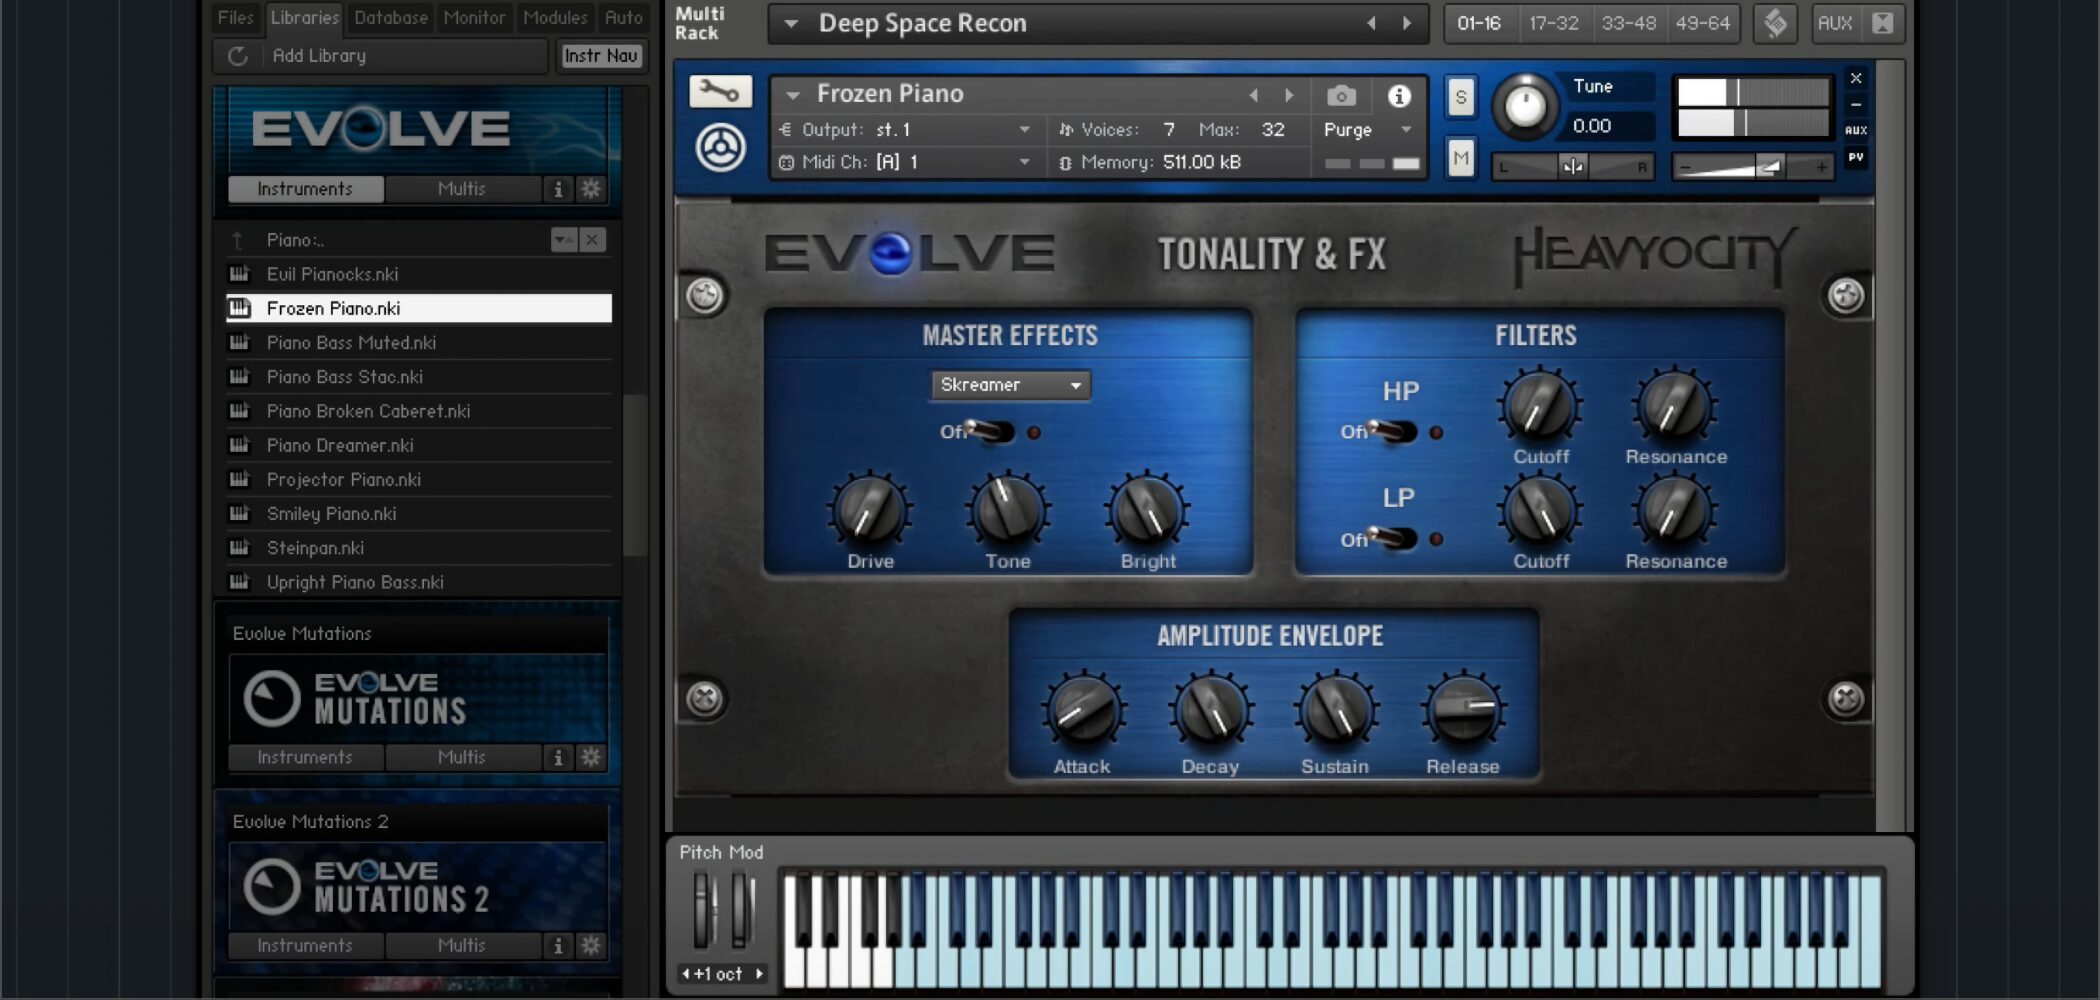Open Evolve Mutations settings gear
The width and height of the screenshot is (2100, 1000).
click(x=591, y=757)
